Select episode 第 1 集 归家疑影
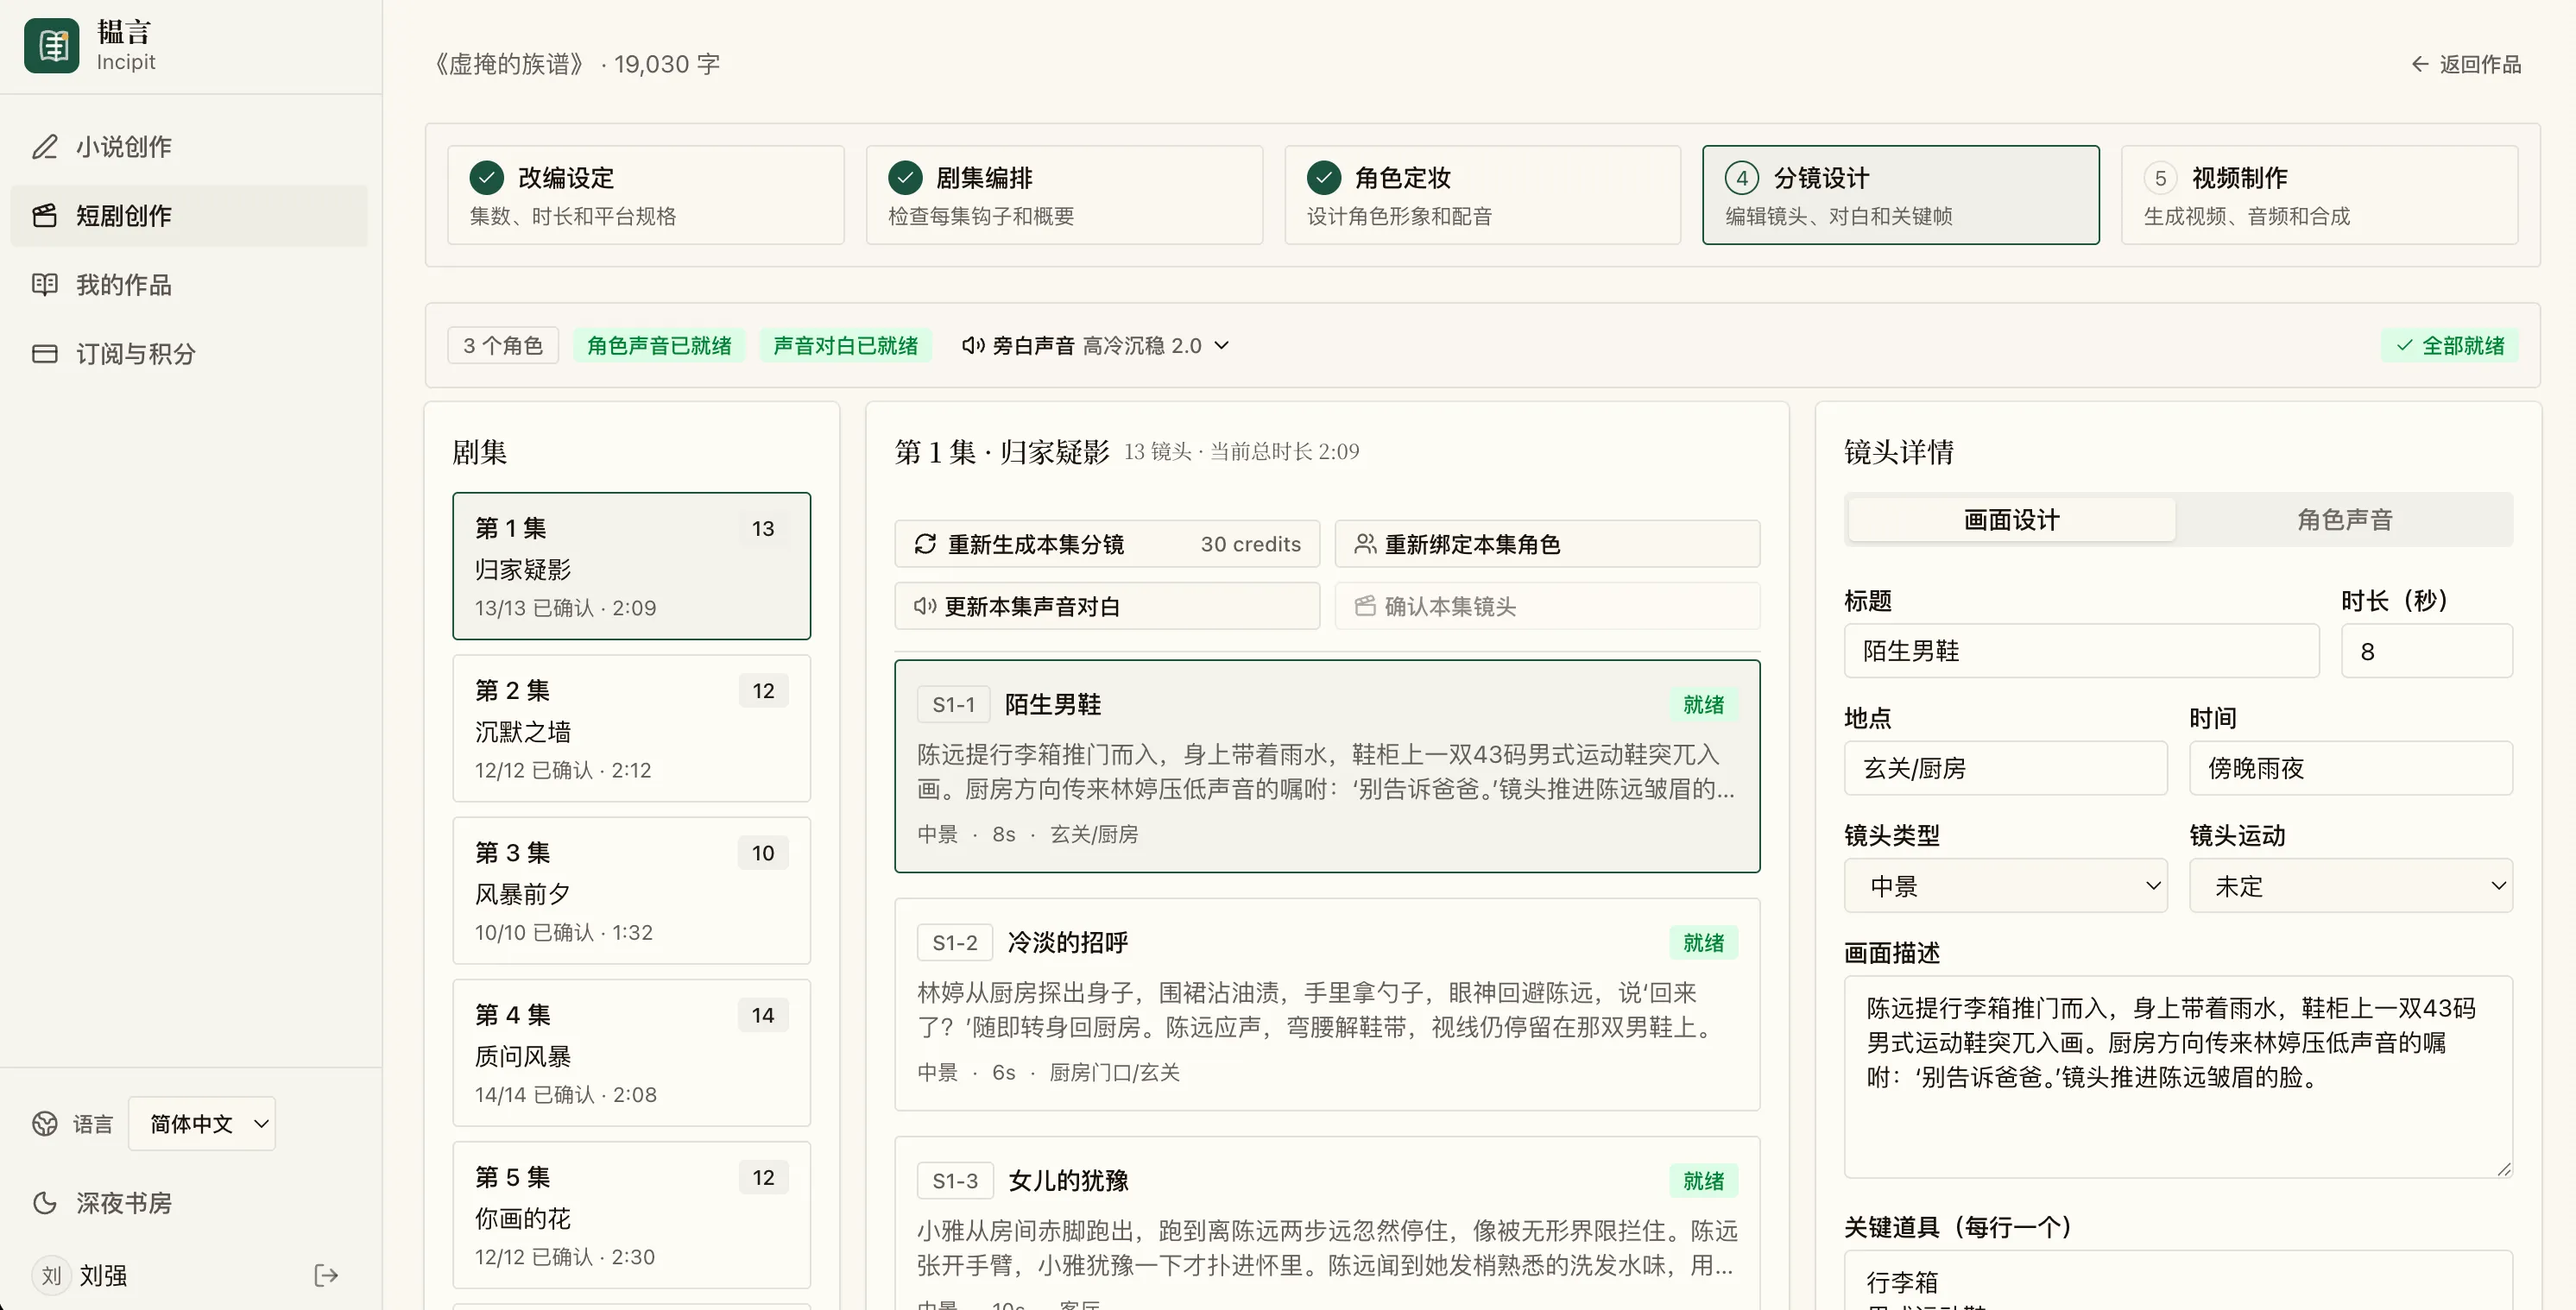The image size is (2576, 1310). 632,566
